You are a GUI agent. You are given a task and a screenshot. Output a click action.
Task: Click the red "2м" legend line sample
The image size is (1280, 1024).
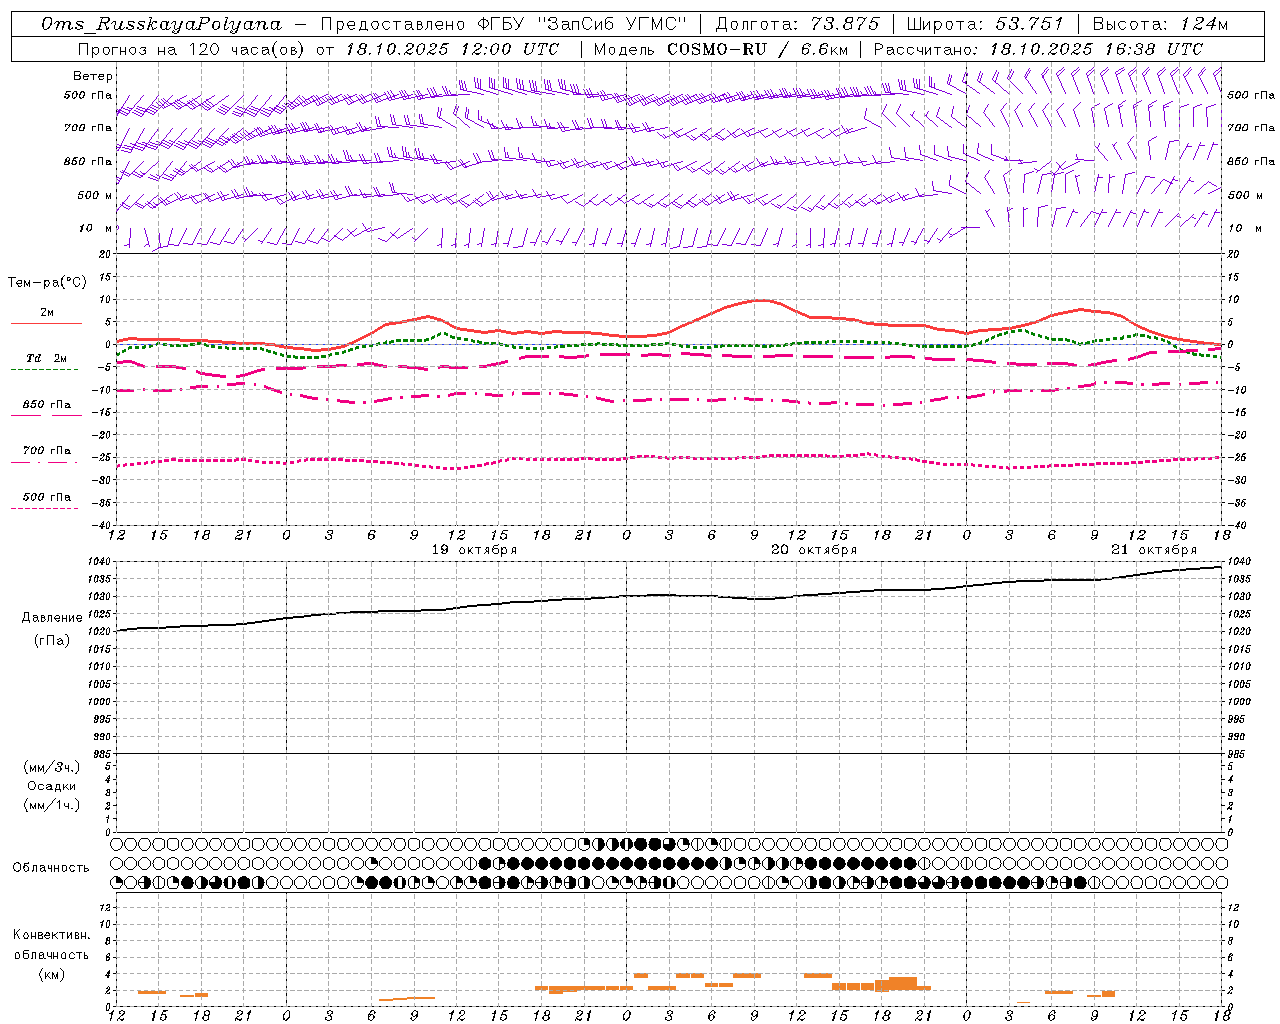46,323
